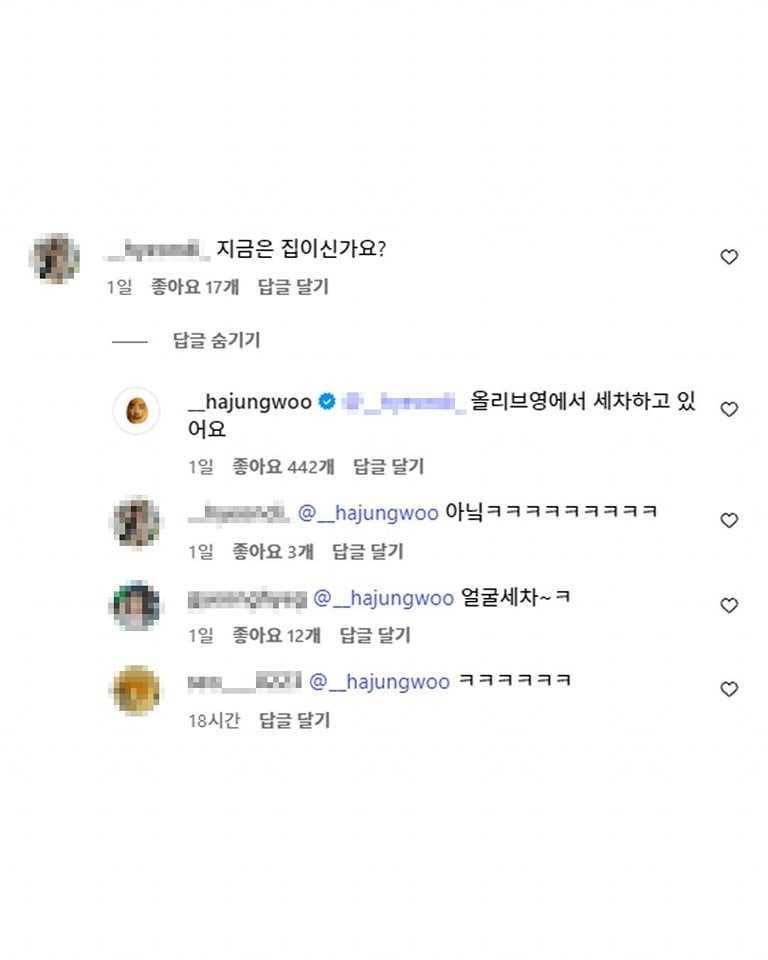
Task: Click '답글 달기' under the '지금은 집이신가요?' comment
Action: coord(293,287)
